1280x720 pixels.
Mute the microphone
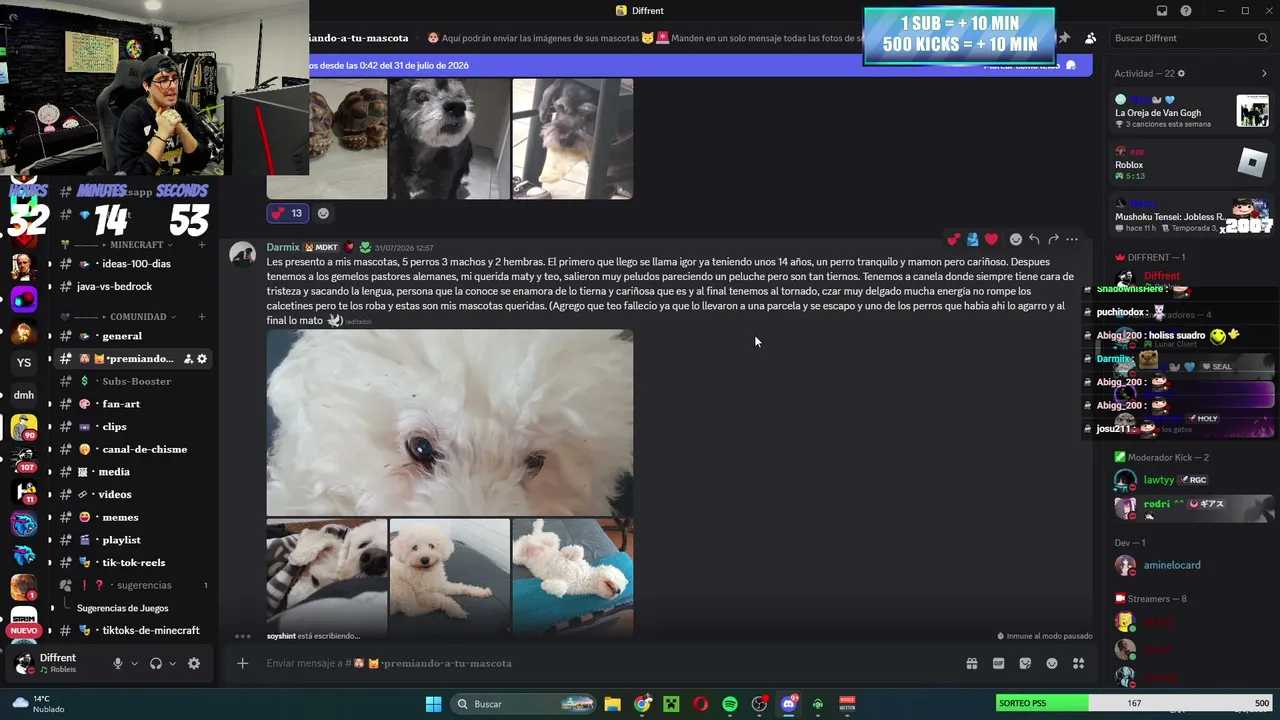pos(118,663)
